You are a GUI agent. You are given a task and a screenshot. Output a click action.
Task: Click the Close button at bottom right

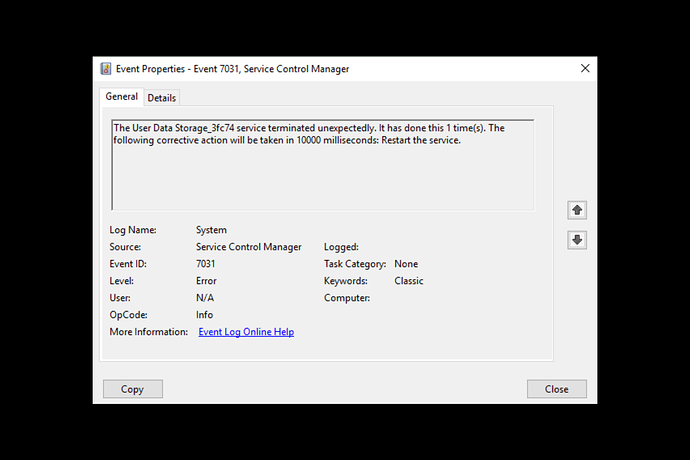(557, 389)
